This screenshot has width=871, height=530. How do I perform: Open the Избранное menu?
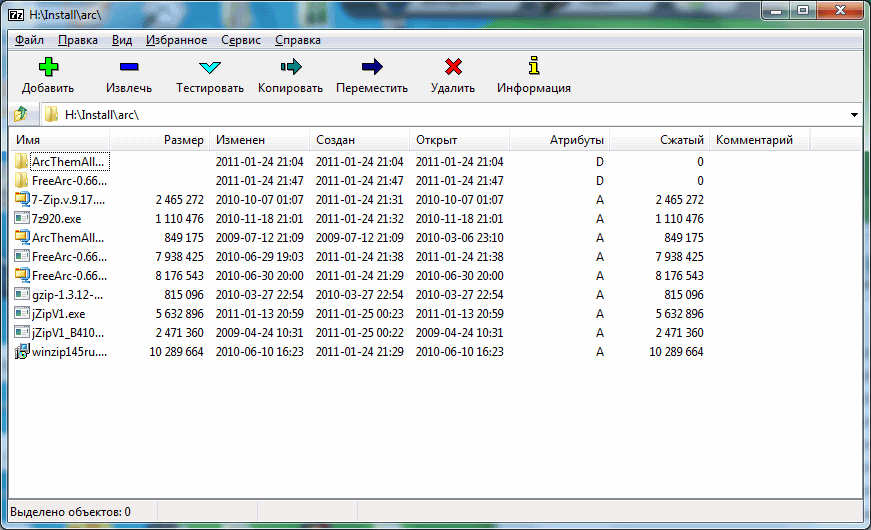click(x=177, y=40)
